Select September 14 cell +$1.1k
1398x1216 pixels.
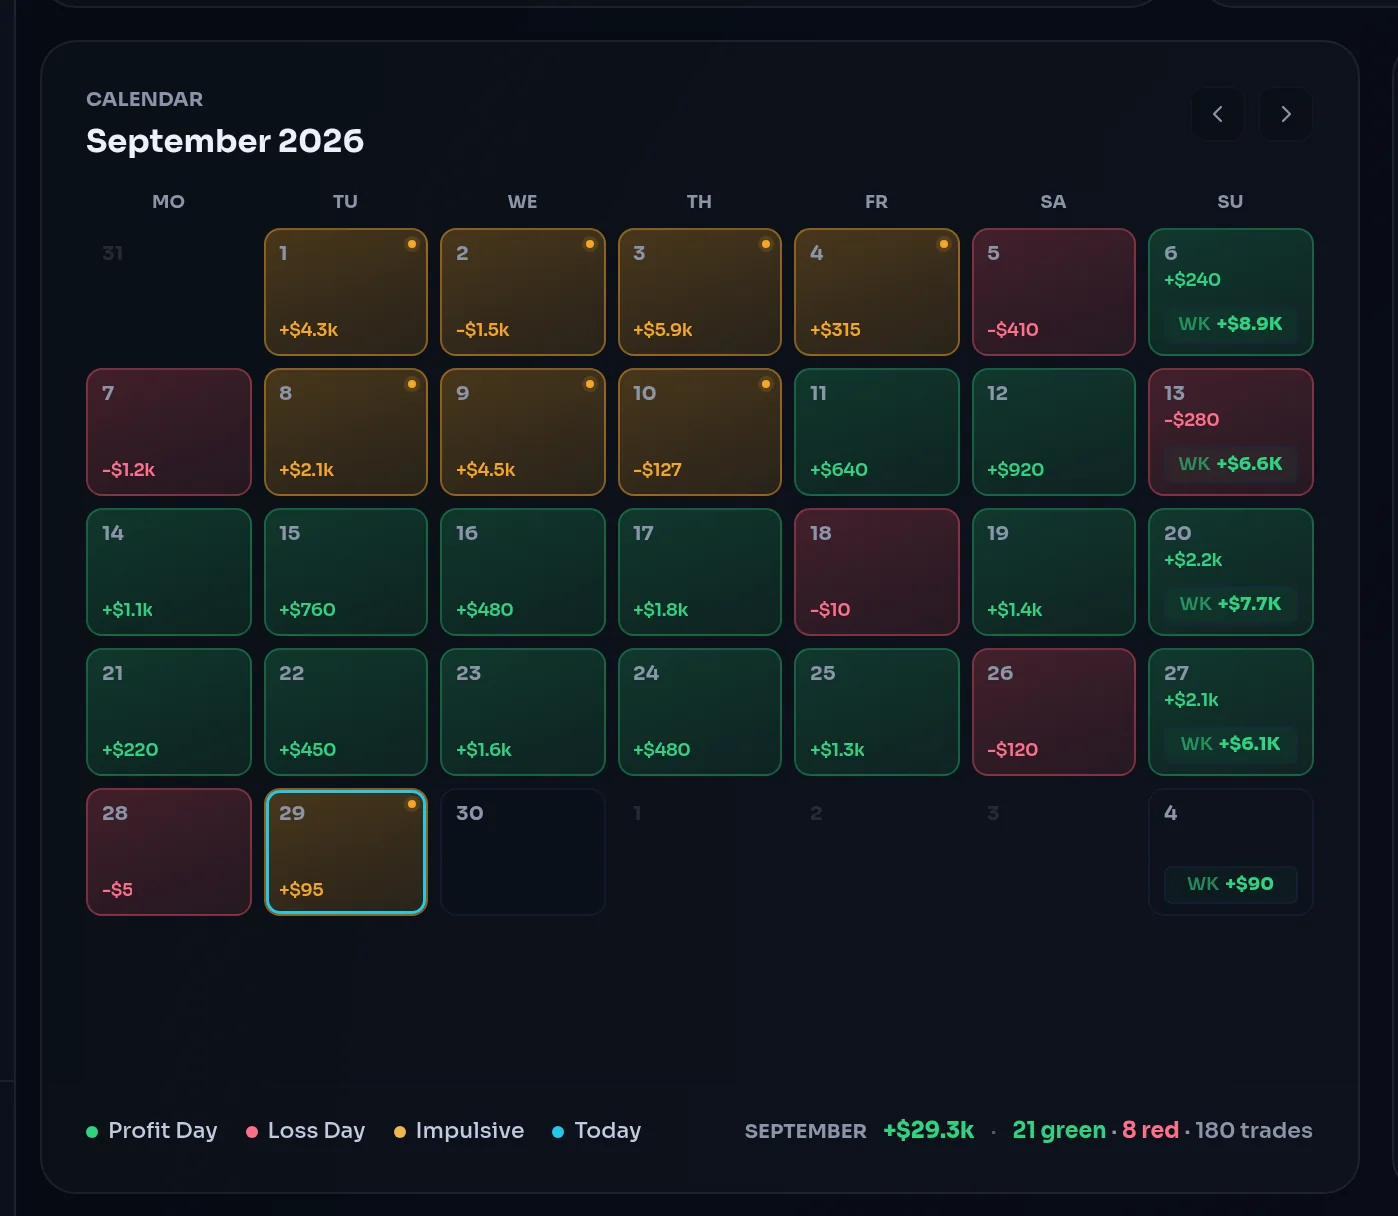(169, 572)
